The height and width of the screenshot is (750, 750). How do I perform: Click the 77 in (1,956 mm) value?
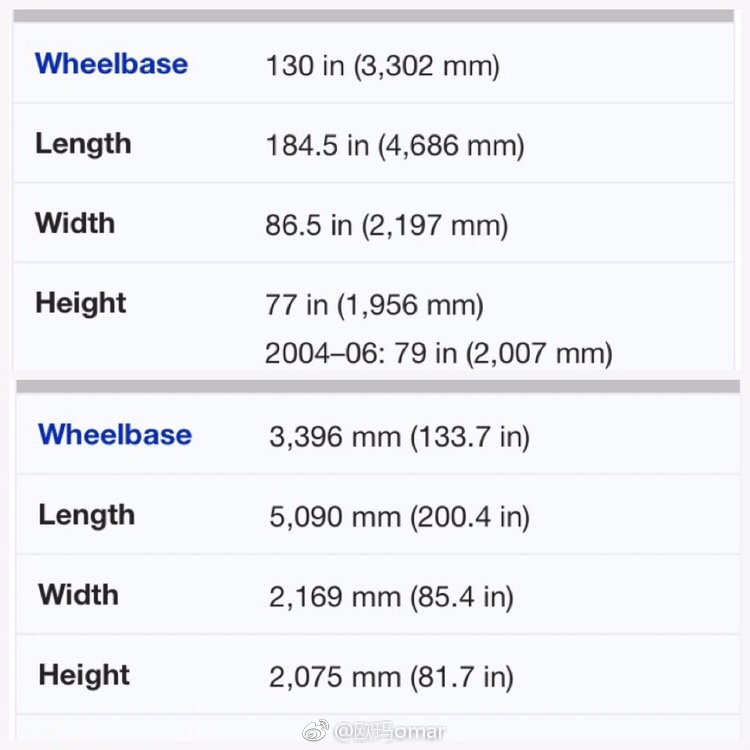click(375, 305)
